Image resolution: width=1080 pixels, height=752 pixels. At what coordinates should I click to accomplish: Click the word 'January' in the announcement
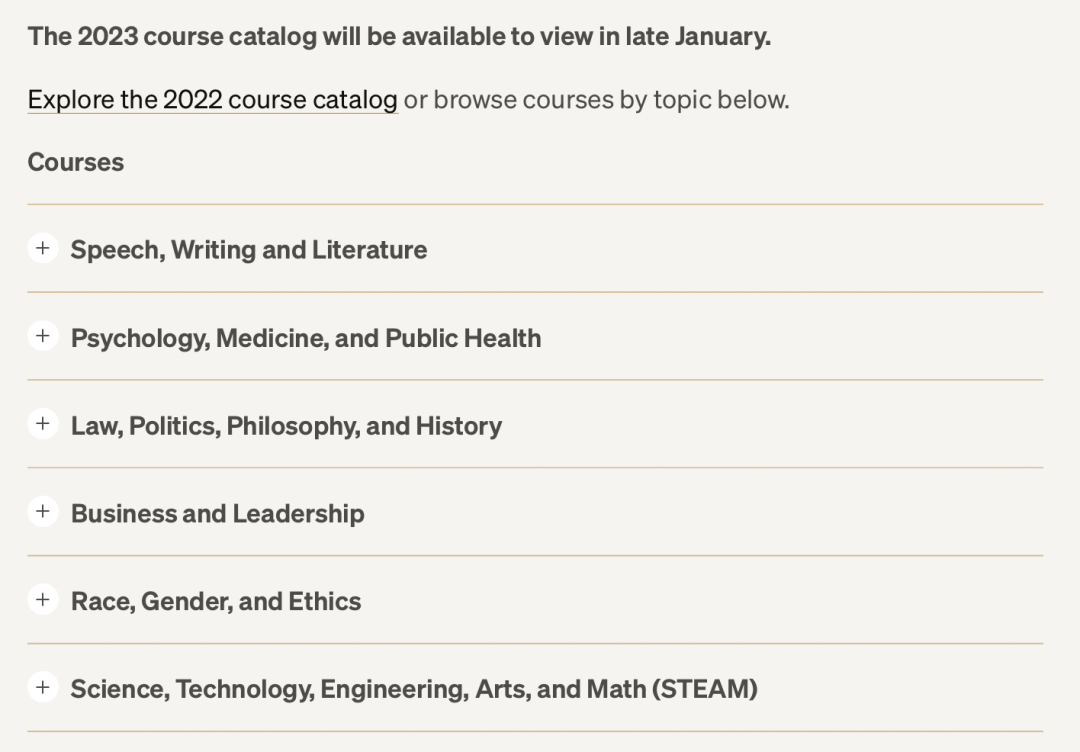(721, 37)
